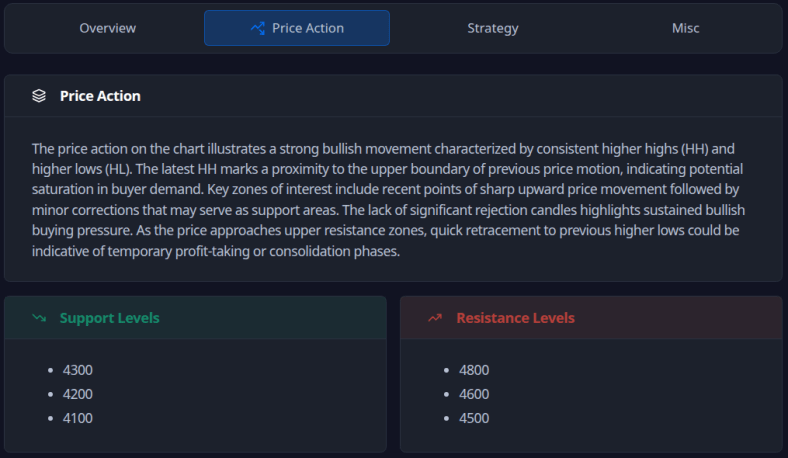Click the Price Action section heading text
This screenshot has width=788, height=458.
click(x=100, y=96)
